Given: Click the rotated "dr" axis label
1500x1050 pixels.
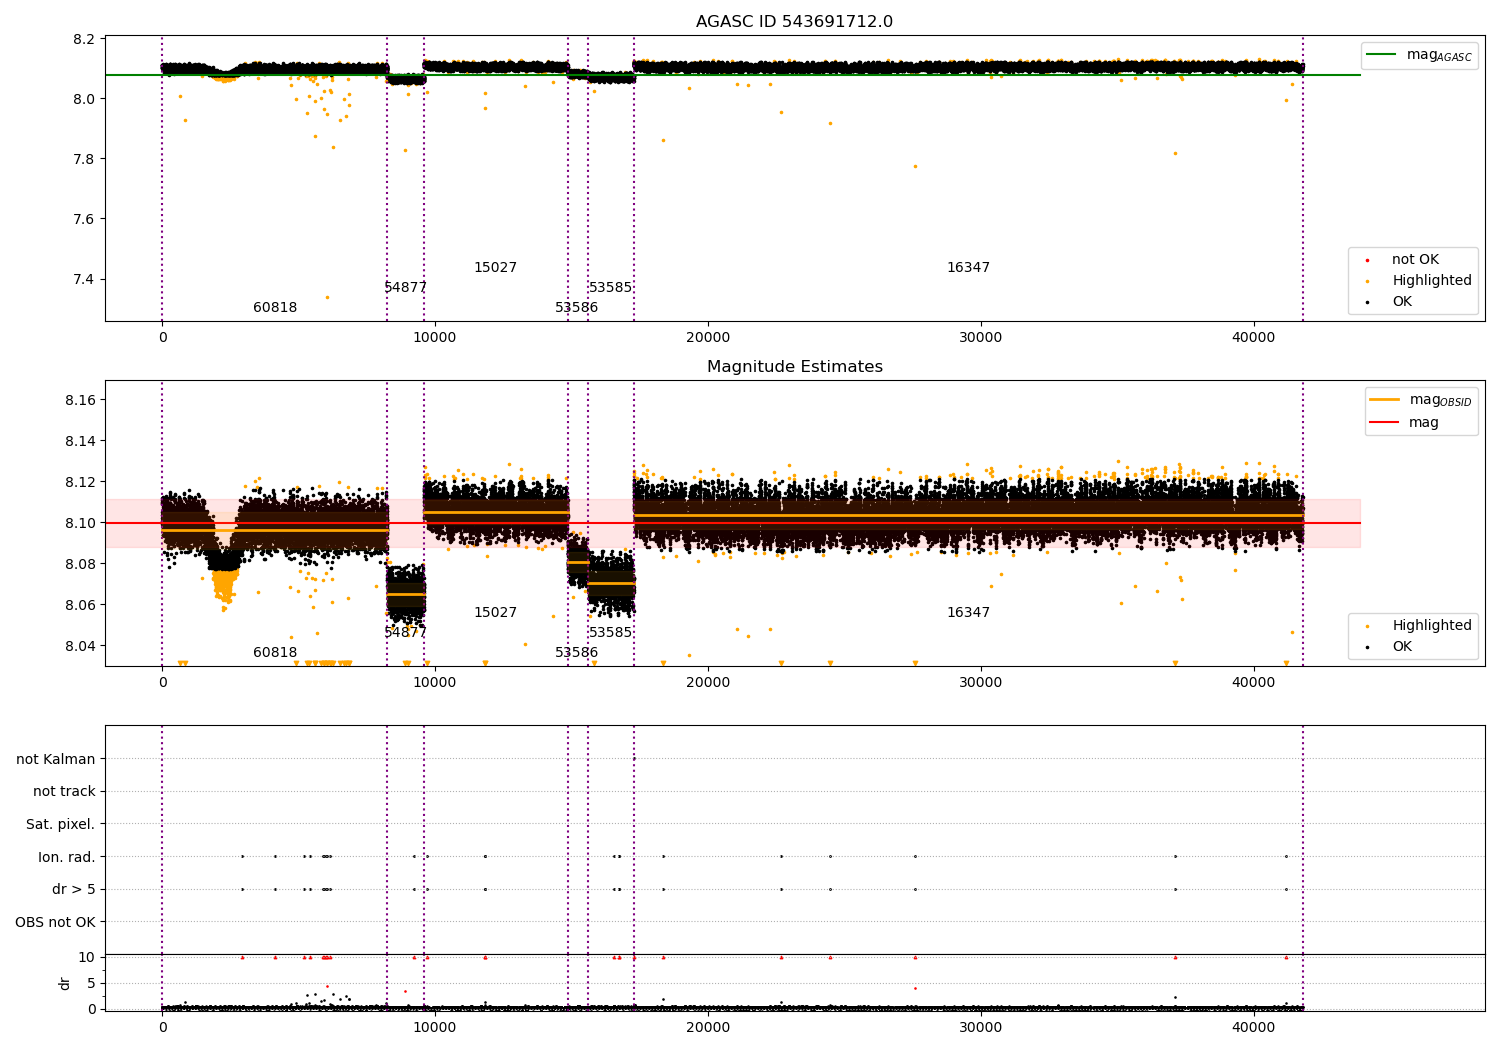Looking at the screenshot, I should pyautogui.click(x=65, y=983).
